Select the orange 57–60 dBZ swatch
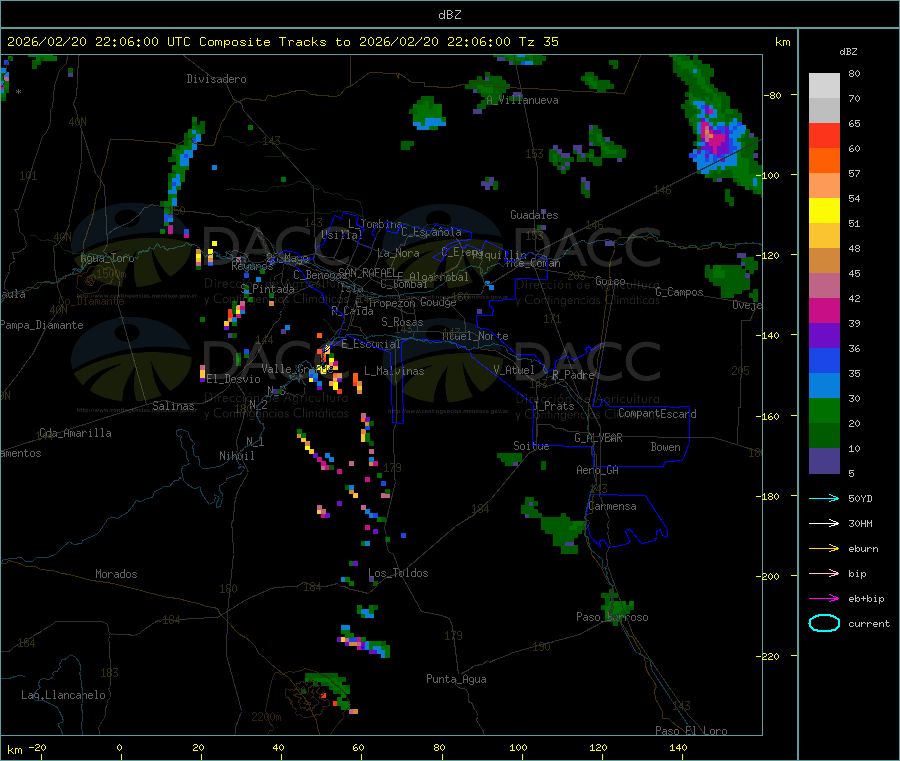The width and height of the screenshot is (900, 761). (824, 161)
